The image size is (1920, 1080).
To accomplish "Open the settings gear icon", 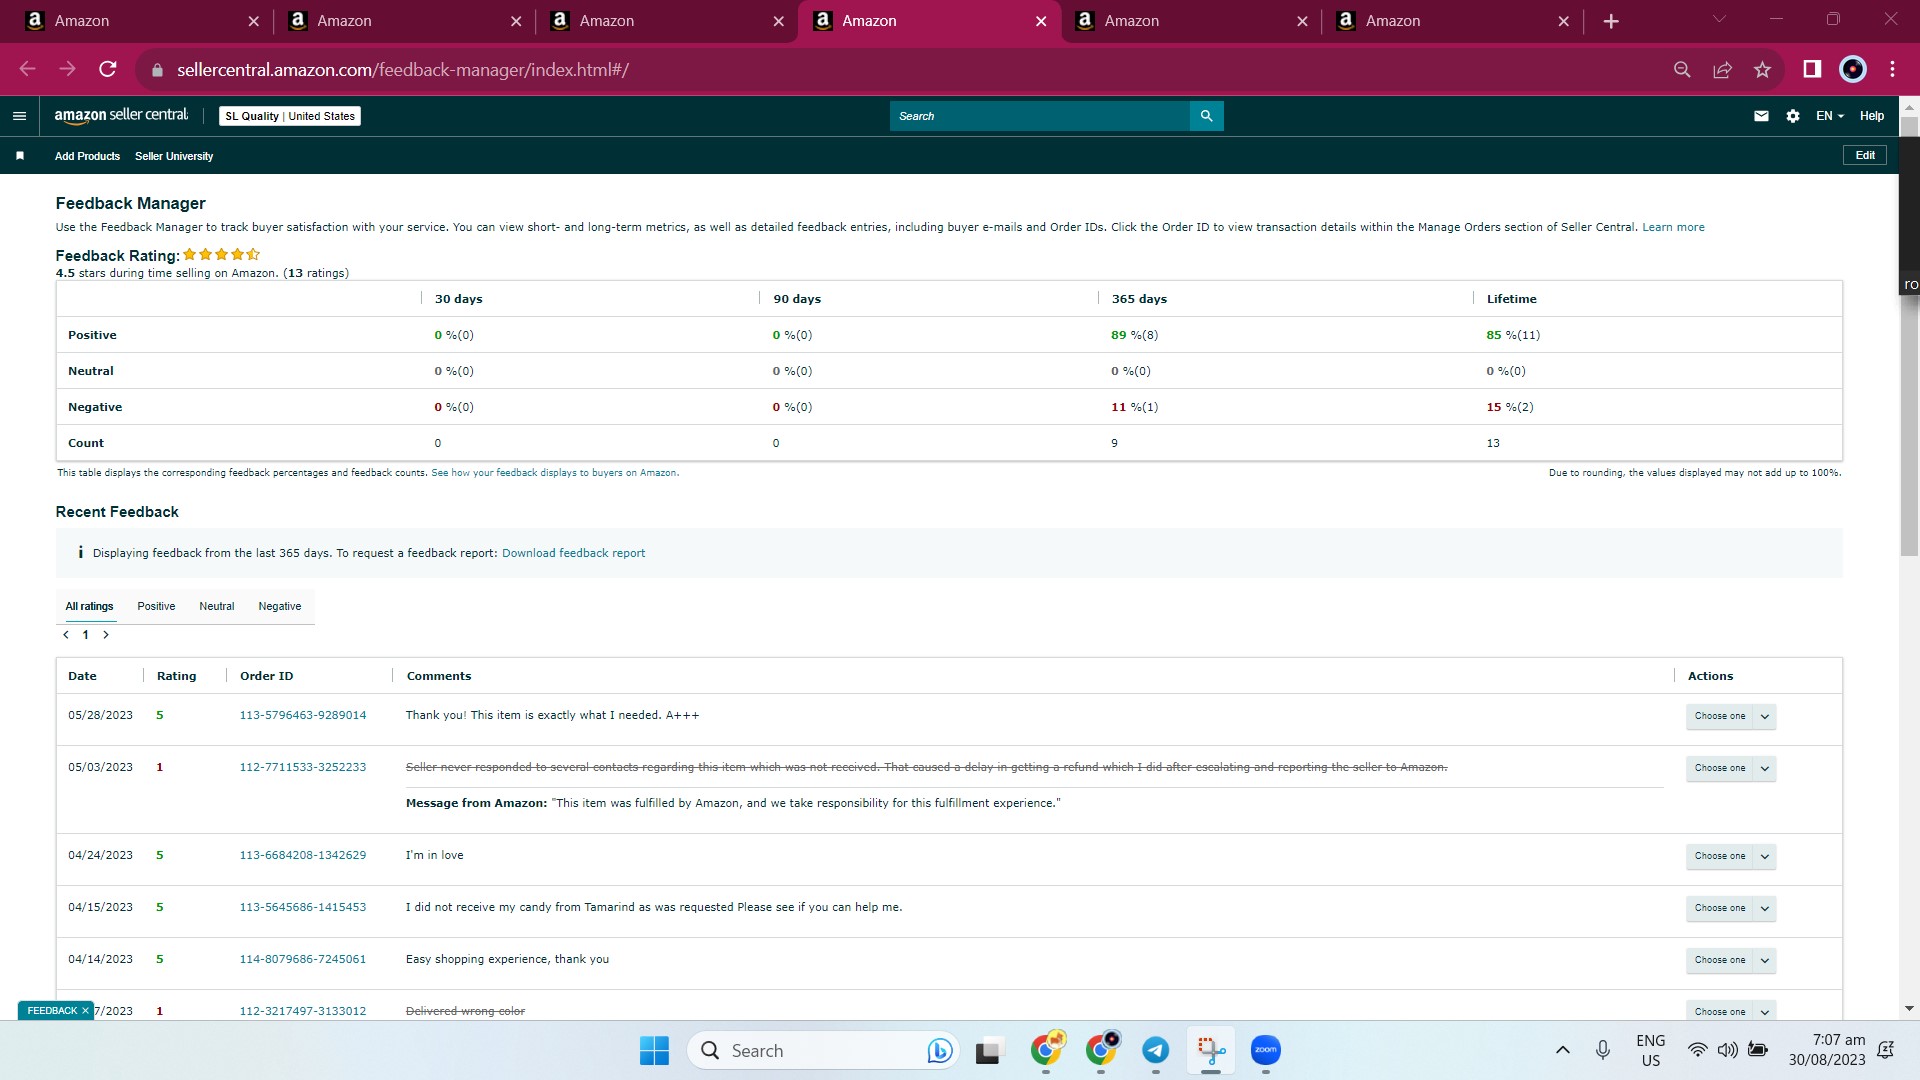I will (1793, 116).
